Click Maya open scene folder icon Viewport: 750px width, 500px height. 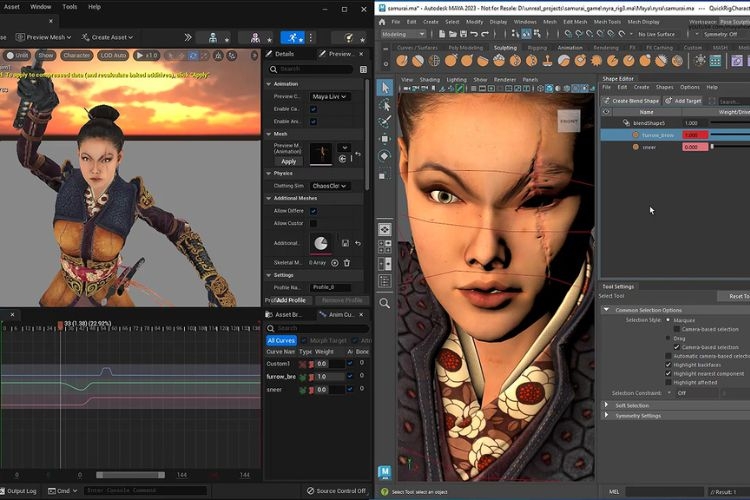tap(452, 34)
